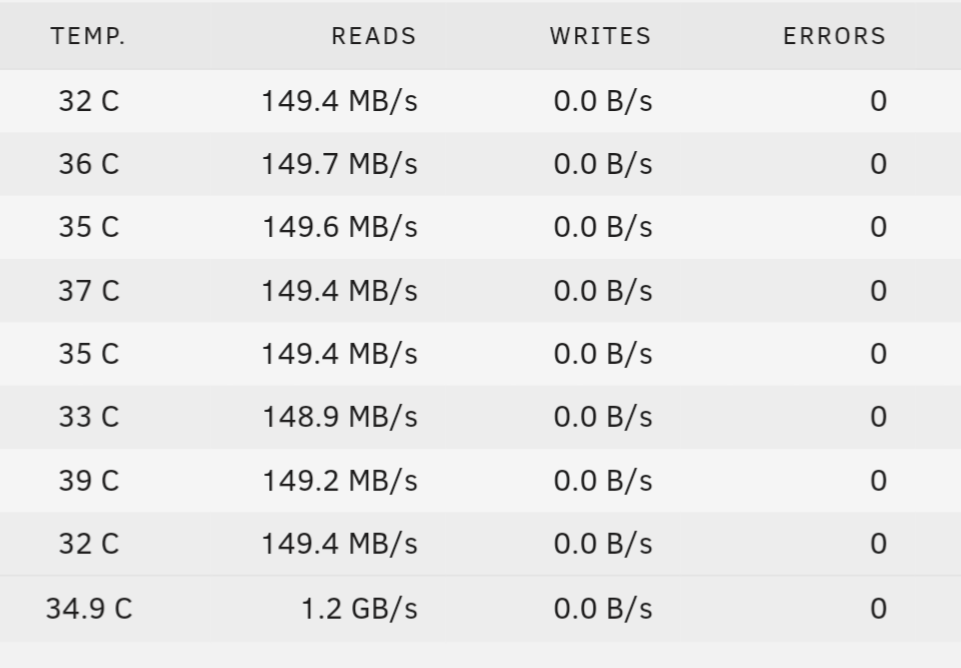
Task: Click the 34.9 C average temperature
Action: point(89,609)
